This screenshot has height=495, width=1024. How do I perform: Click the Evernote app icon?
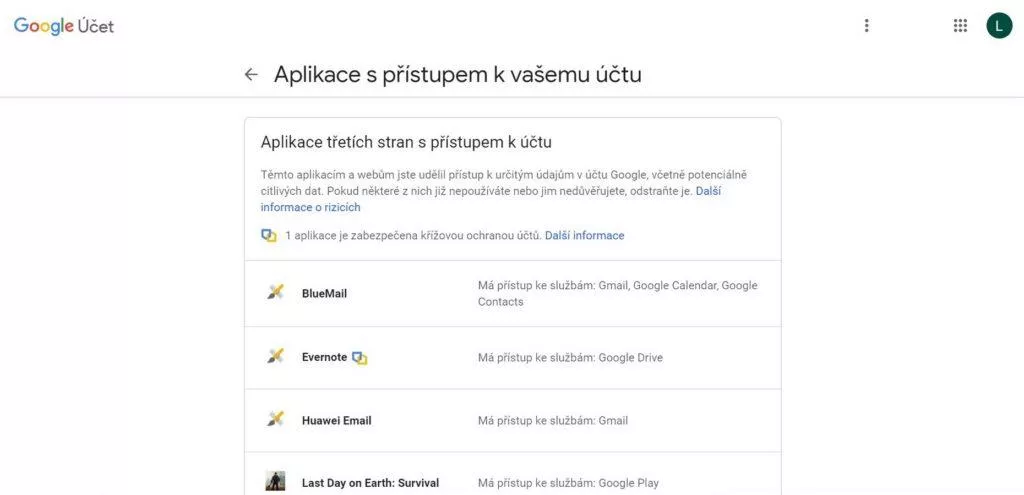click(275, 357)
